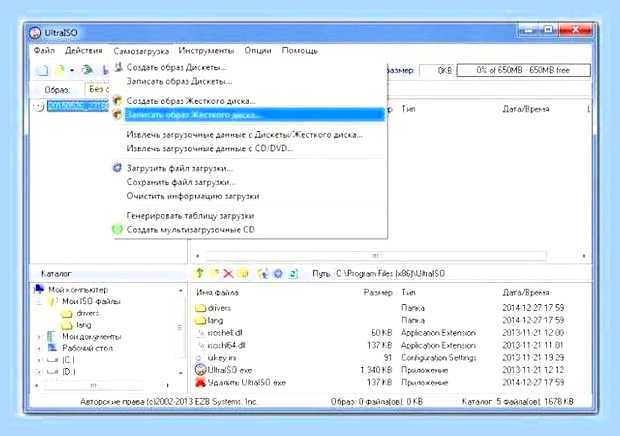Collapse the Мои ISO файлы node
The image size is (620, 436).
coord(39,302)
